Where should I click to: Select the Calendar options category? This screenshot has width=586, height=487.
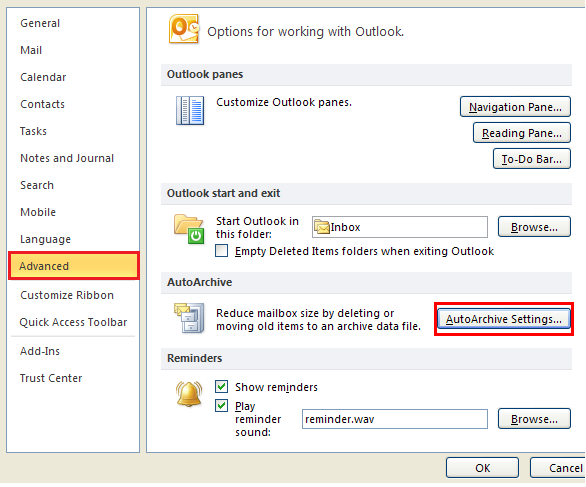(x=43, y=77)
